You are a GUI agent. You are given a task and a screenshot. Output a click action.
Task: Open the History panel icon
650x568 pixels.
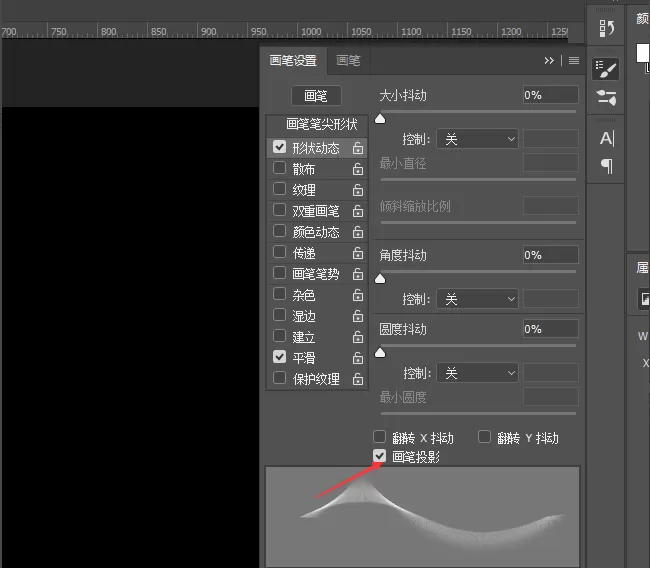click(606, 29)
